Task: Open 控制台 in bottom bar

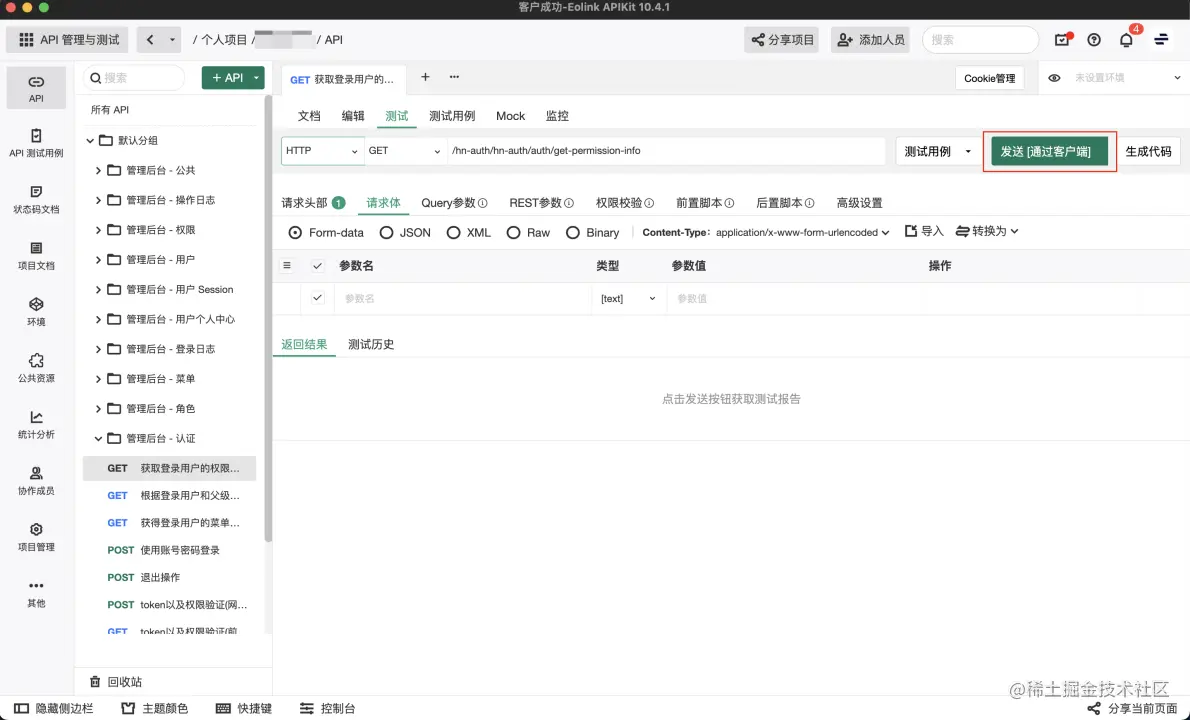Action: pyautogui.click(x=327, y=708)
